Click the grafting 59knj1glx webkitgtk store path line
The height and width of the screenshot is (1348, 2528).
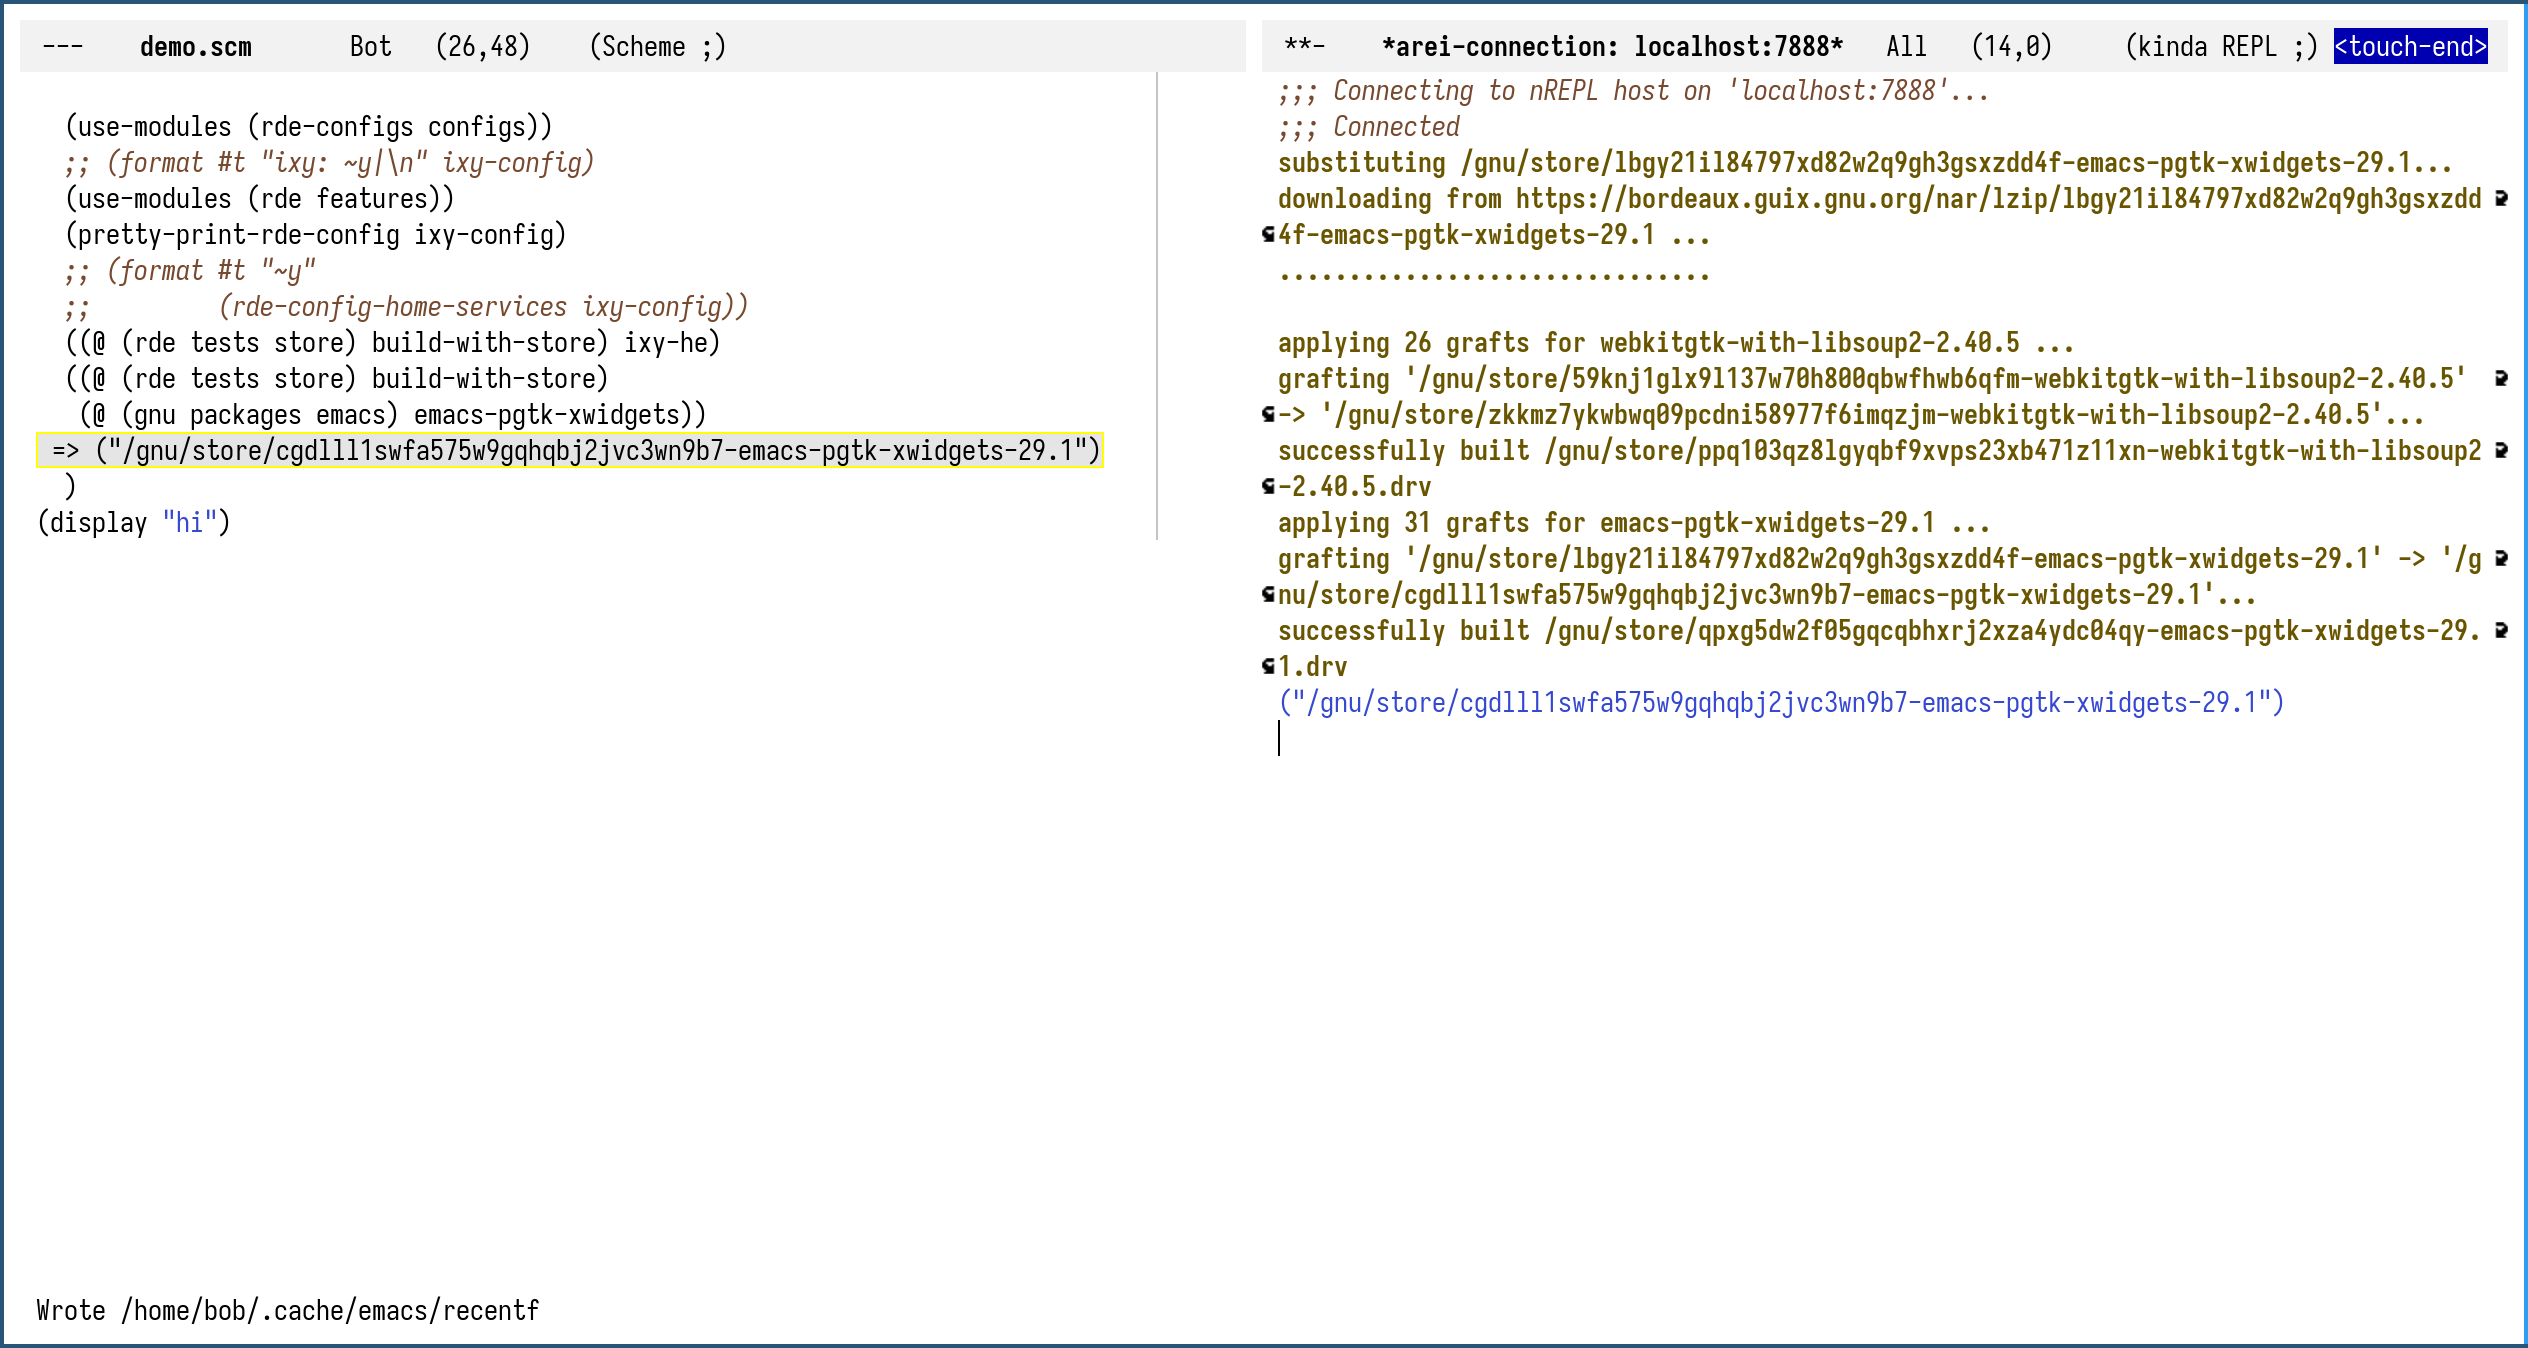point(1872,379)
